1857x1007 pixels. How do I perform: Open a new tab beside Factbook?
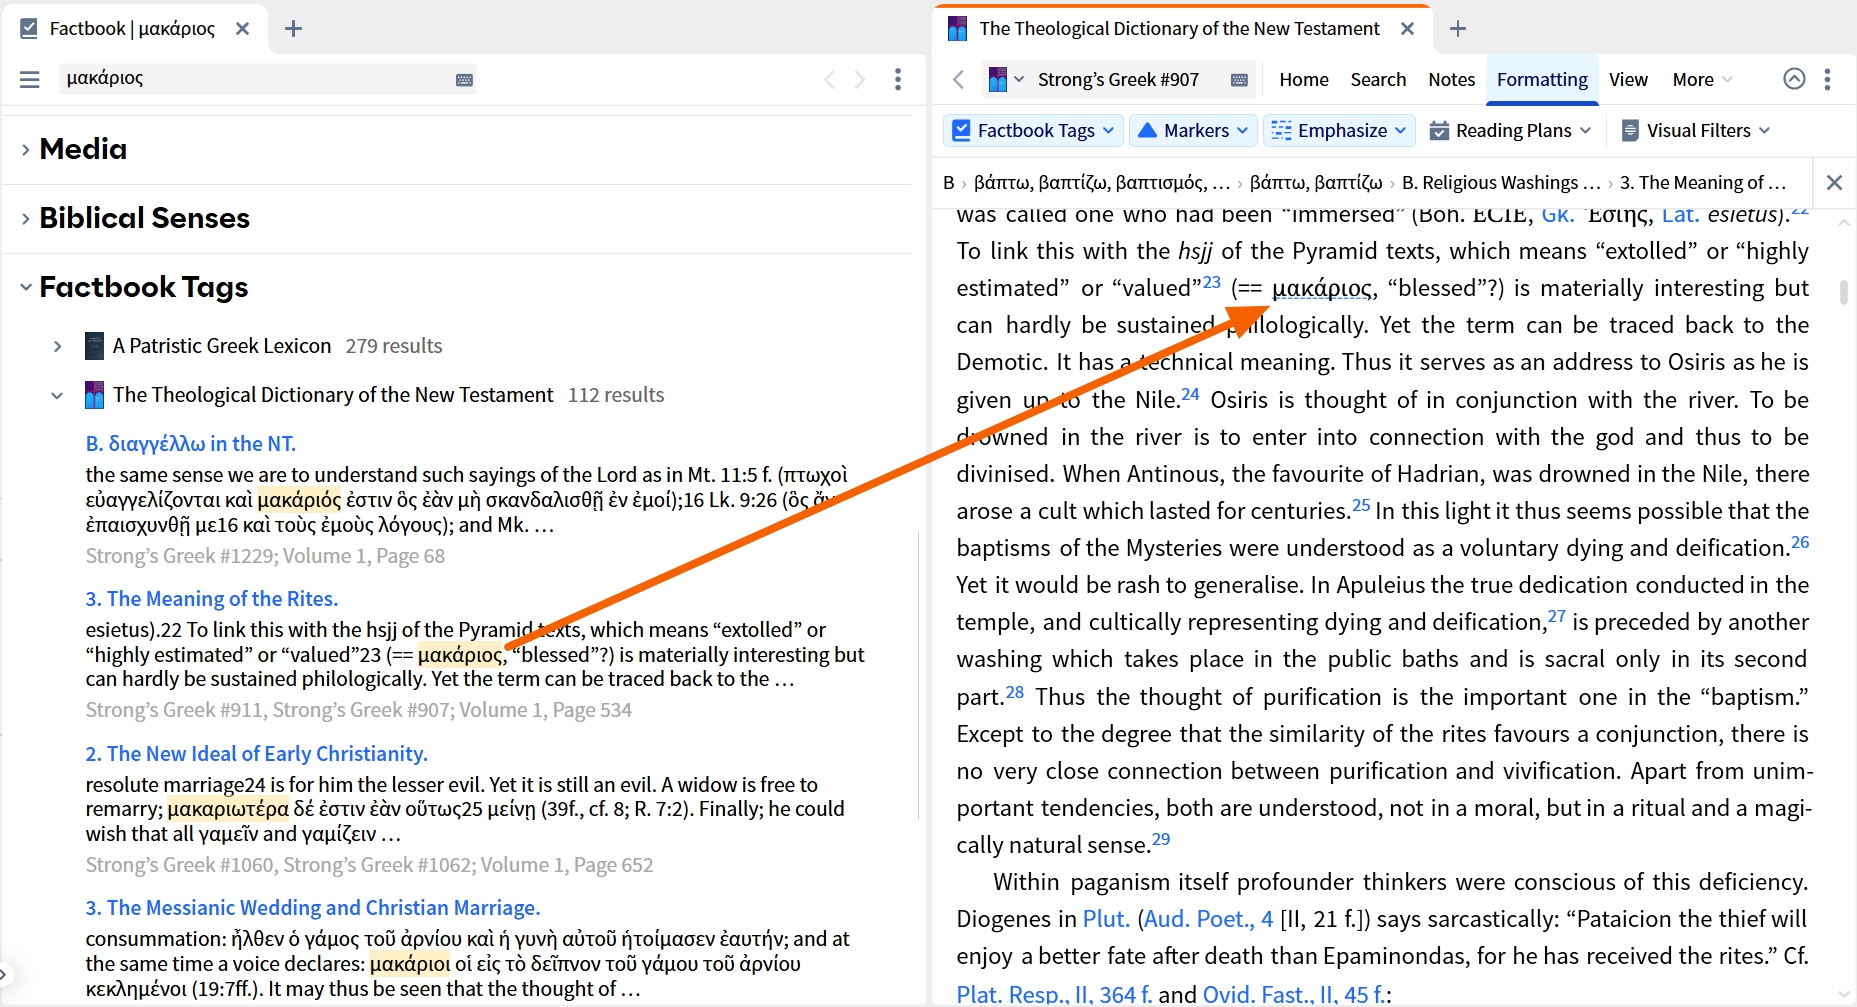[293, 29]
